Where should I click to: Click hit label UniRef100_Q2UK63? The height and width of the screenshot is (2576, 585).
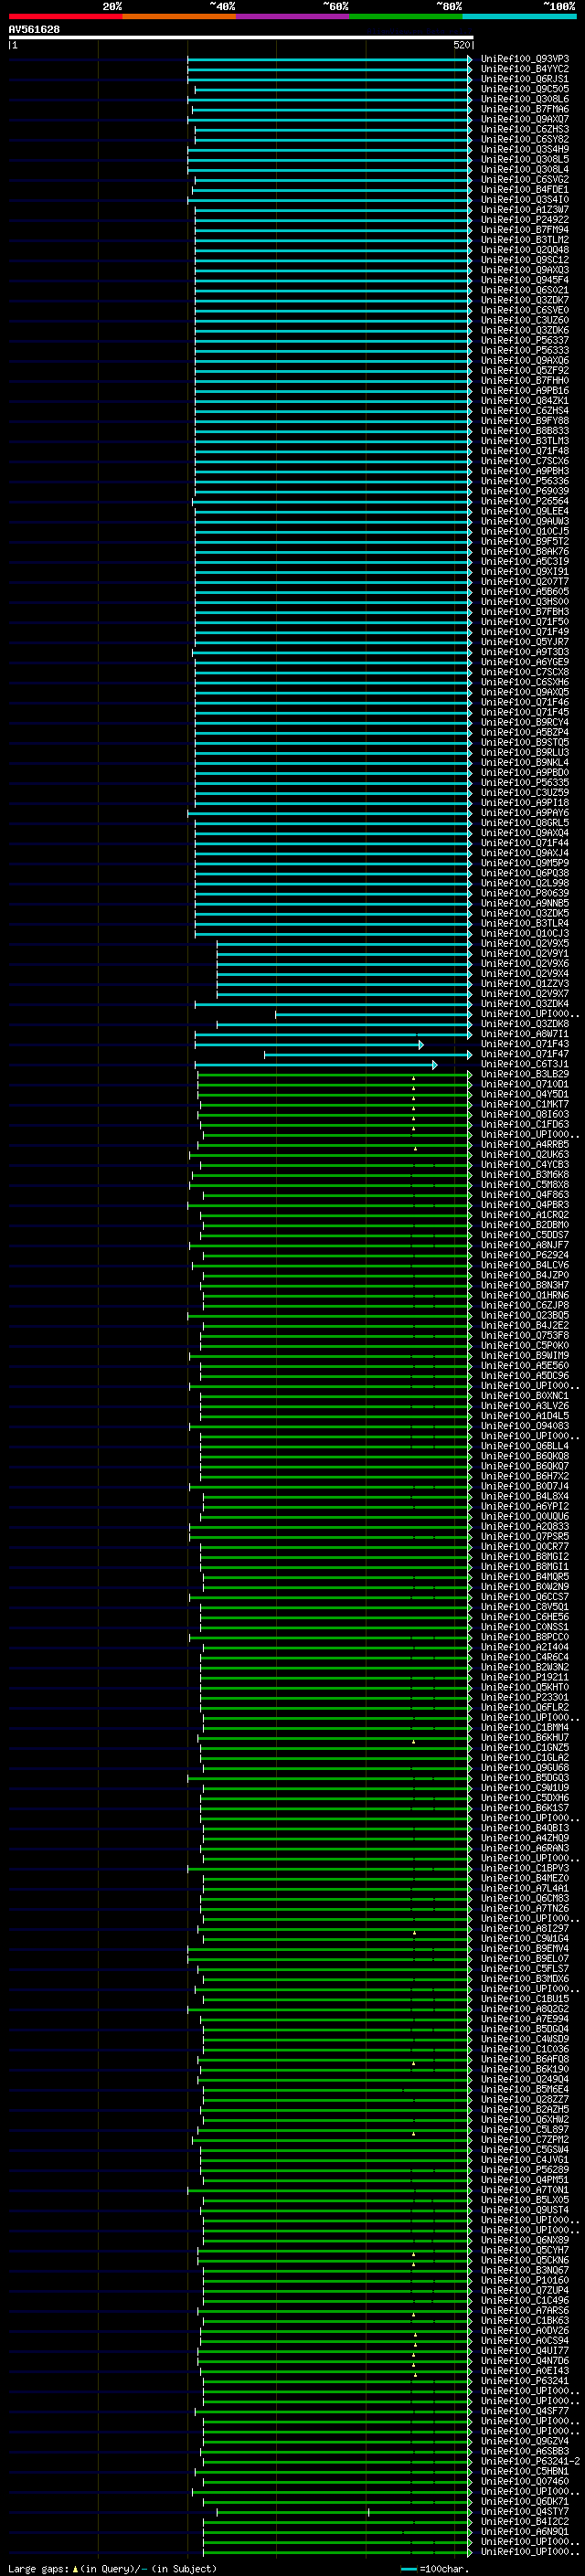(x=524, y=1154)
